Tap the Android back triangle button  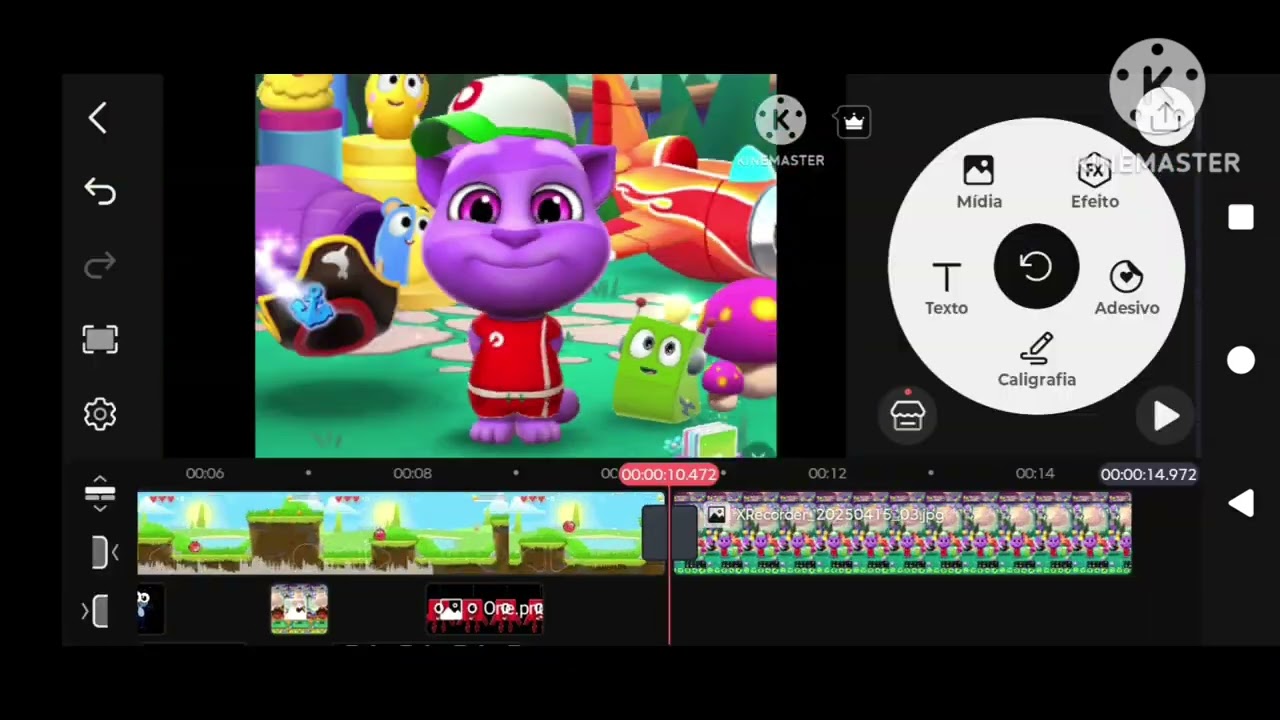pyautogui.click(x=1241, y=504)
